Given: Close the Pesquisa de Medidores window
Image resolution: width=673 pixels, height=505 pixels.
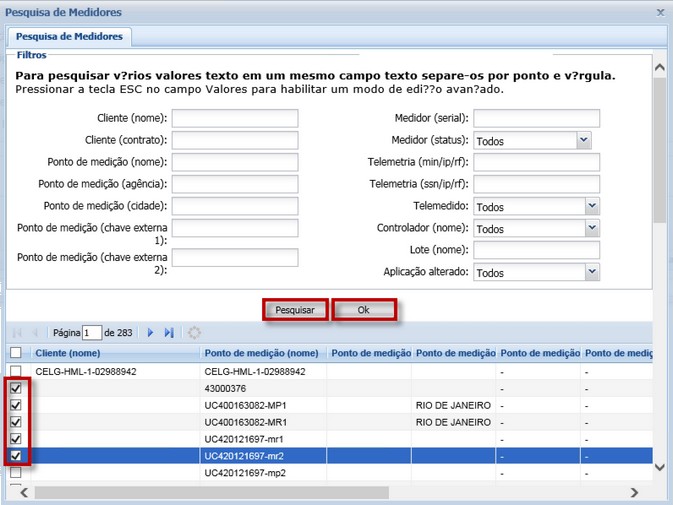Looking at the screenshot, I should (660, 12).
